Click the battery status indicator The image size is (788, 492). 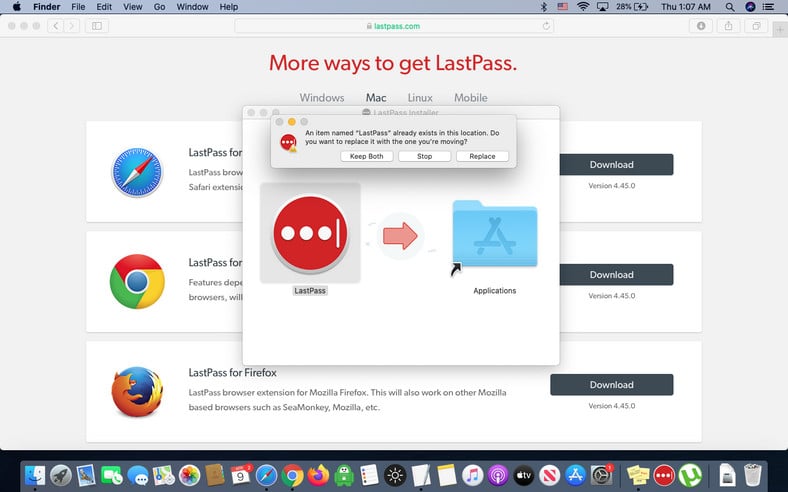[632, 7]
